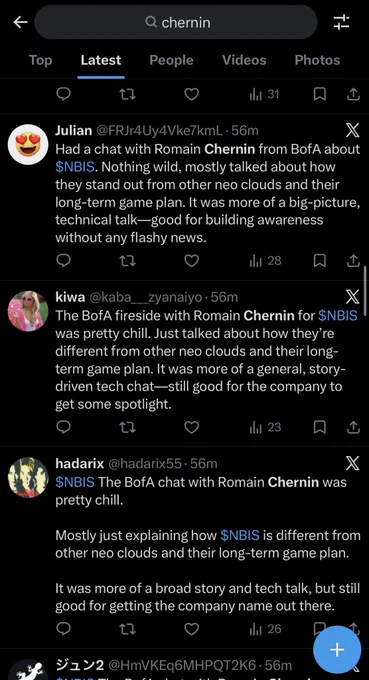The height and width of the screenshot is (680, 369).
Task: Like Julian's post with the heart icon
Action: click(192, 261)
